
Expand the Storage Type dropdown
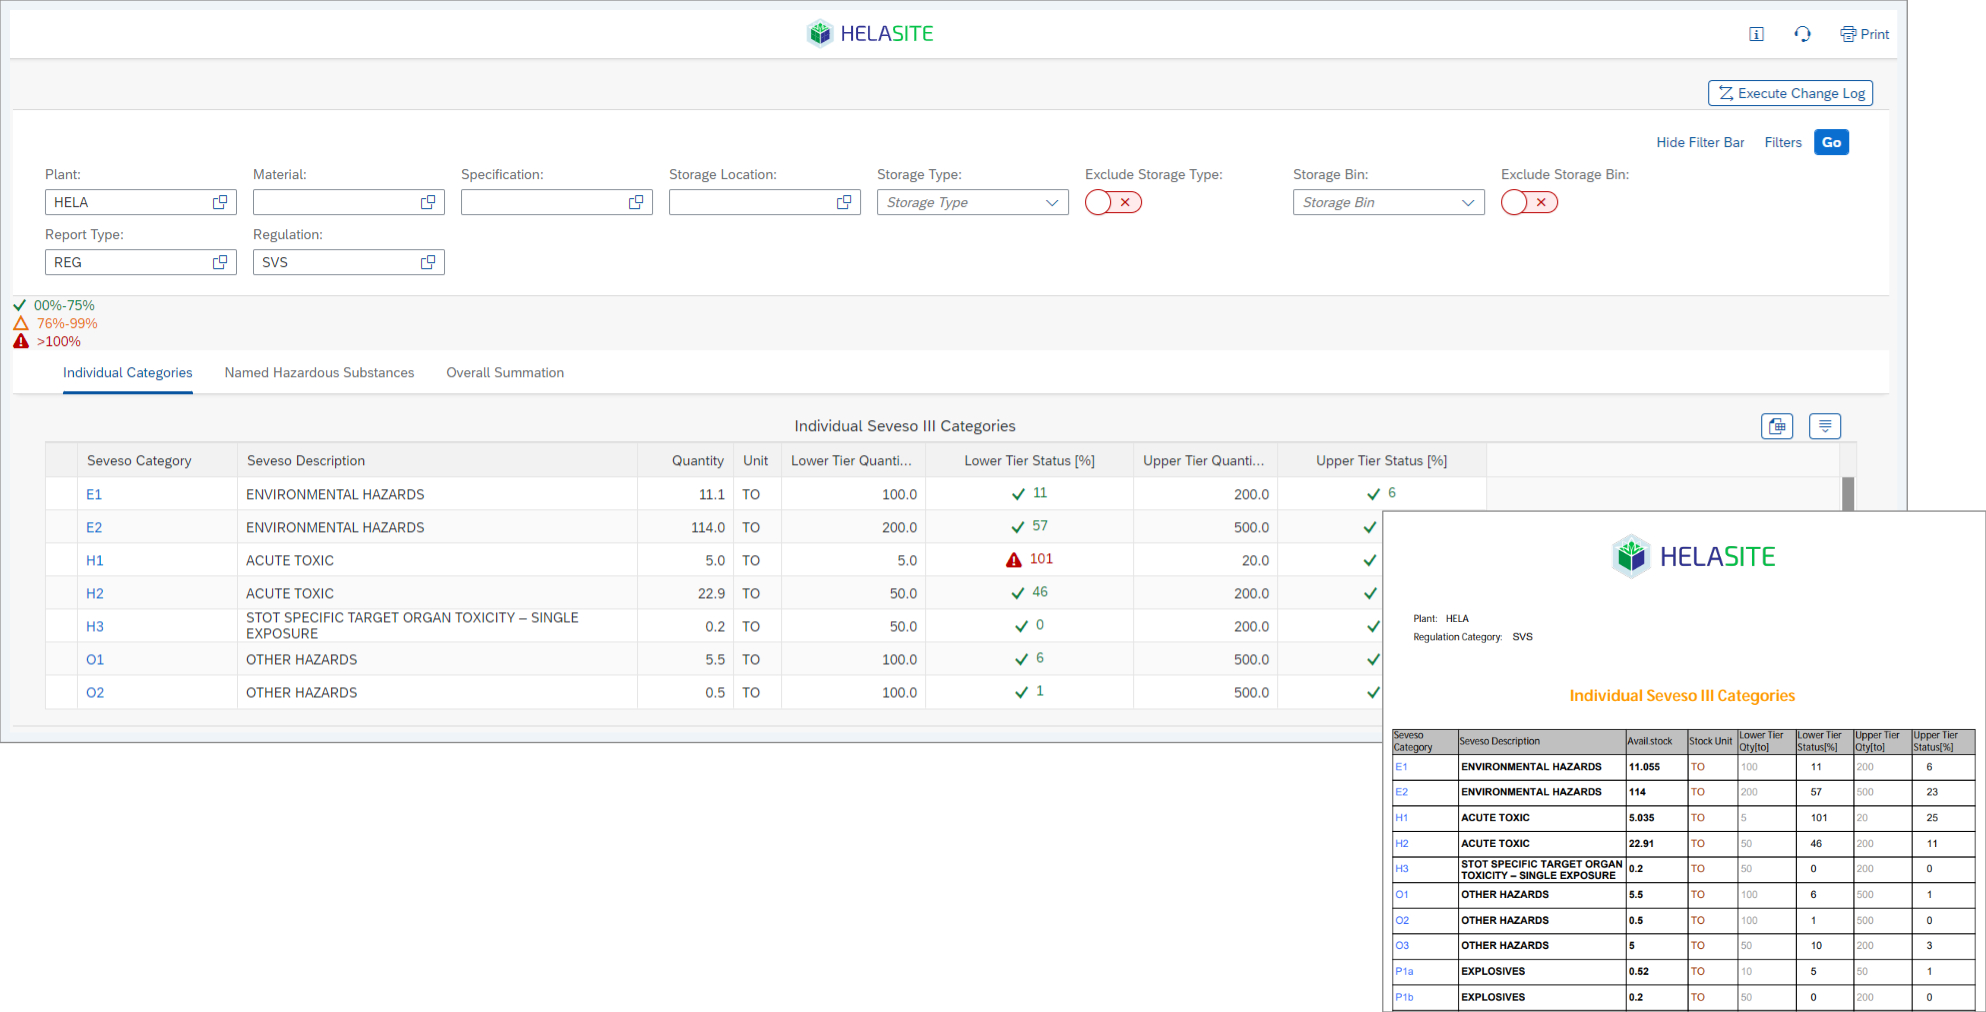point(1052,202)
